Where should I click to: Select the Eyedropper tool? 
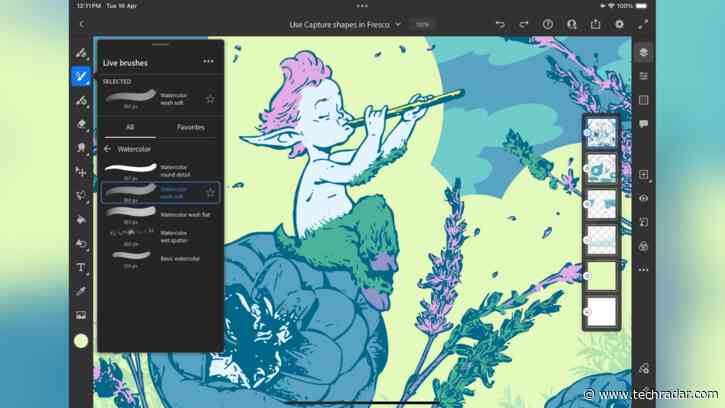click(81, 291)
